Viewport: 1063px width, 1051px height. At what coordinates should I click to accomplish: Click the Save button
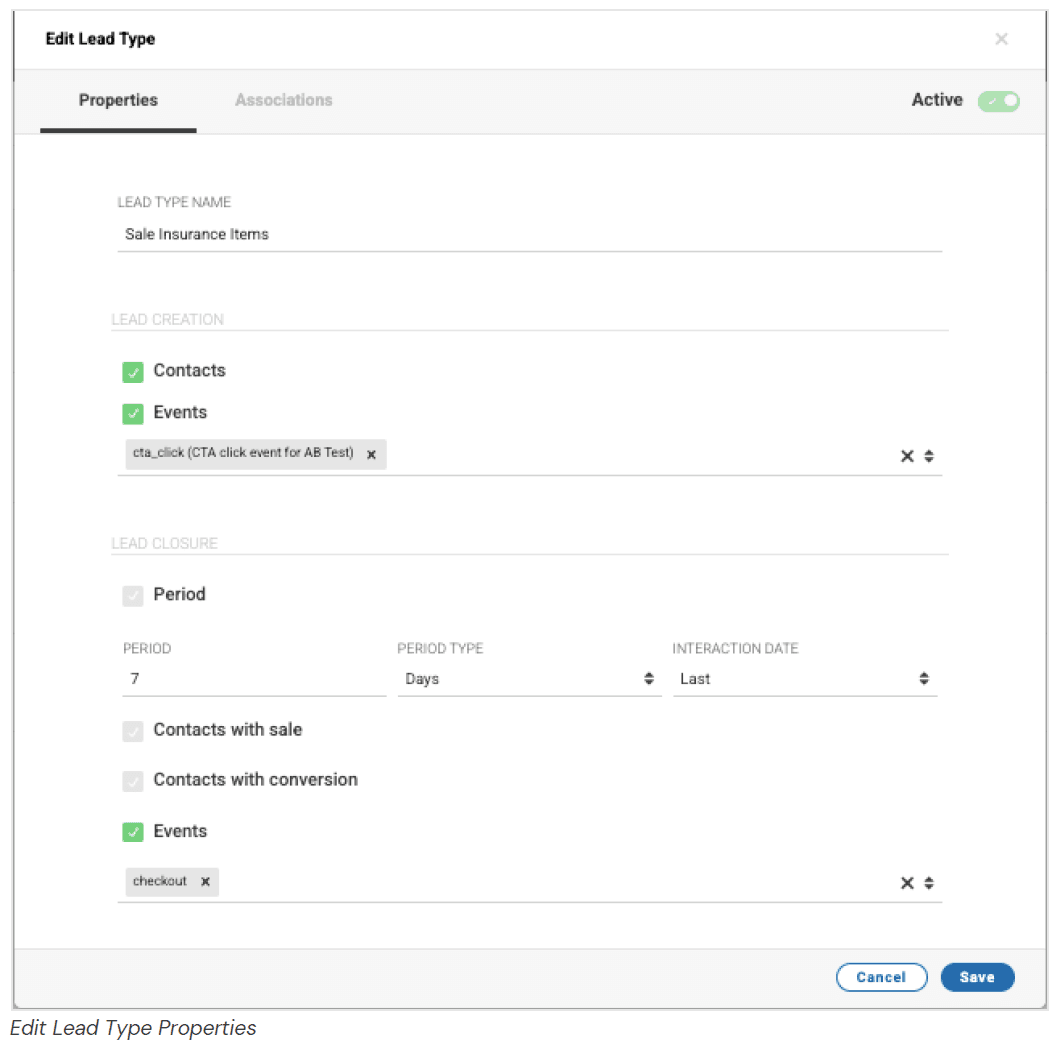click(977, 977)
